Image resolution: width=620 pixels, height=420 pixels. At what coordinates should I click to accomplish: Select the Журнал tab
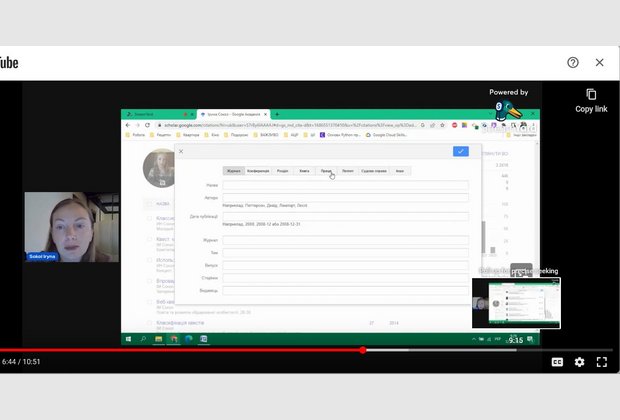click(233, 171)
